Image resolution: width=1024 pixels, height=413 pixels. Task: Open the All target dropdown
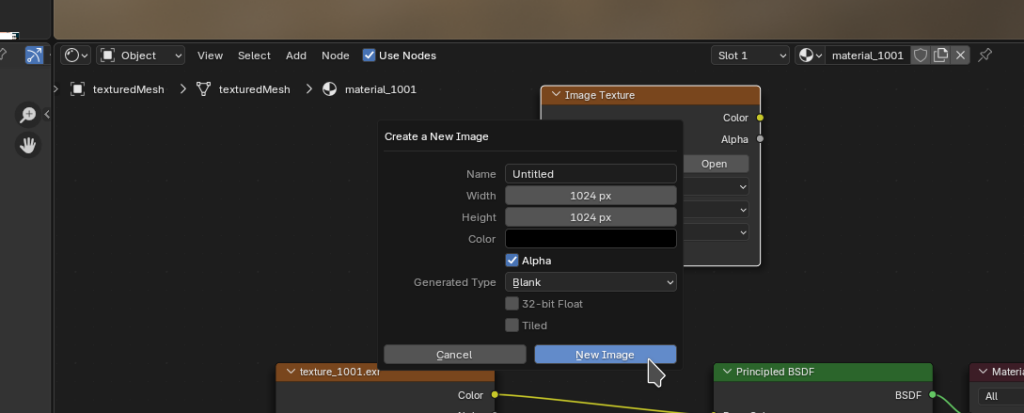click(1000, 396)
